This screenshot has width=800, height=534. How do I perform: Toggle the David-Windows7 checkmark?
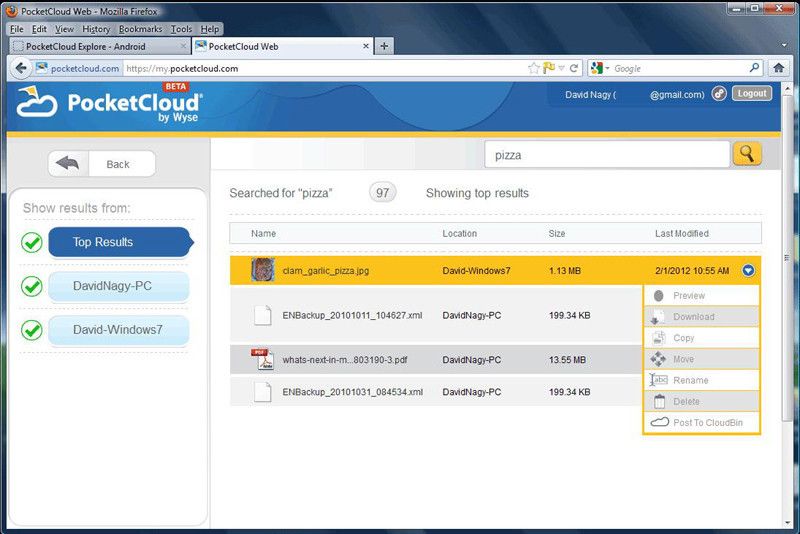click(x=32, y=330)
